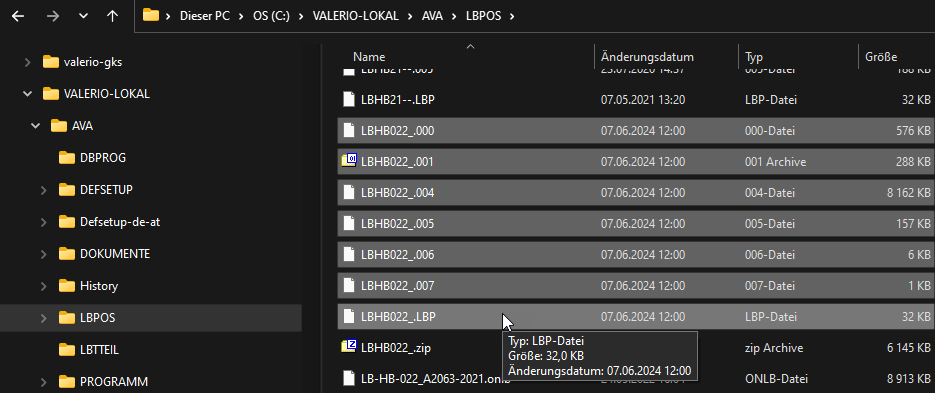Select OS (C:) in the breadcrumb path
This screenshot has width=935, height=393.
point(271,16)
